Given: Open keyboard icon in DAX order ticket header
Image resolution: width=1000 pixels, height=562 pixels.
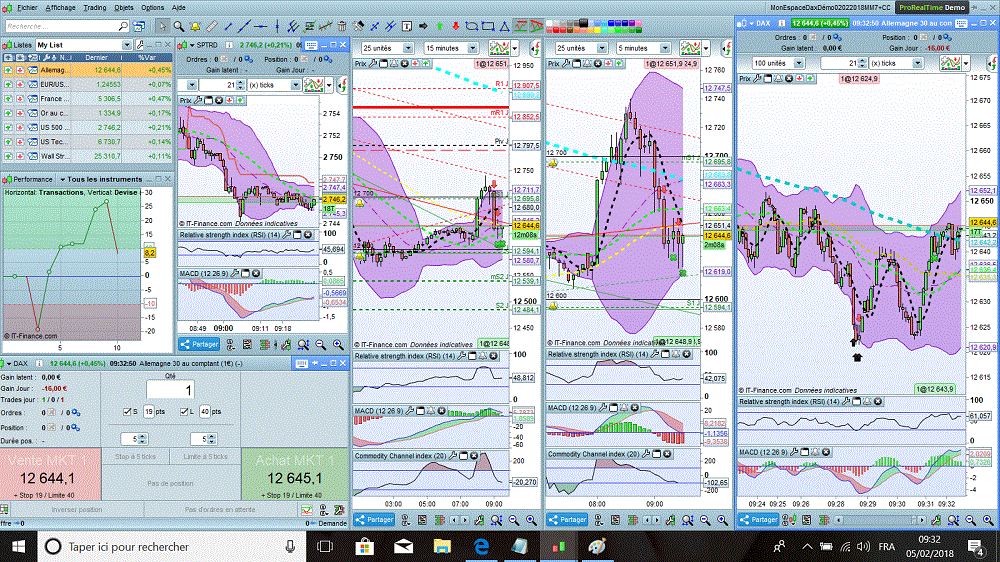Looking at the screenshot, I should (x=302, y=363).
